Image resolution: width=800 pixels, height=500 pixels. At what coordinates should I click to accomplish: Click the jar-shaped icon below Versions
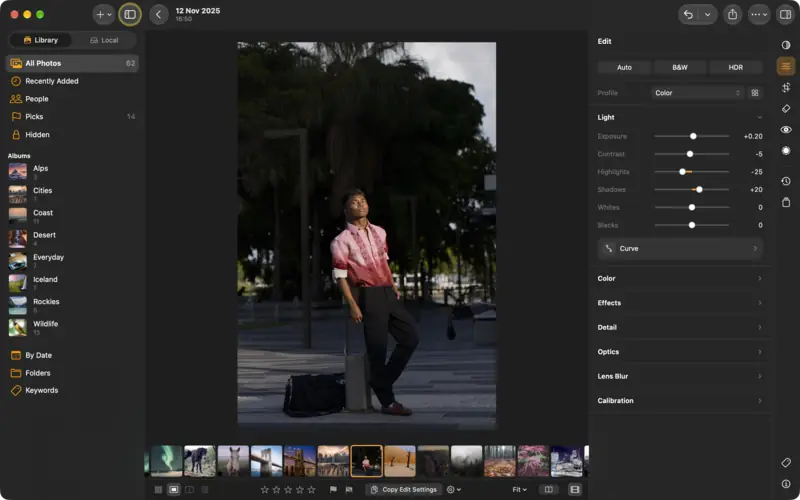786,202
